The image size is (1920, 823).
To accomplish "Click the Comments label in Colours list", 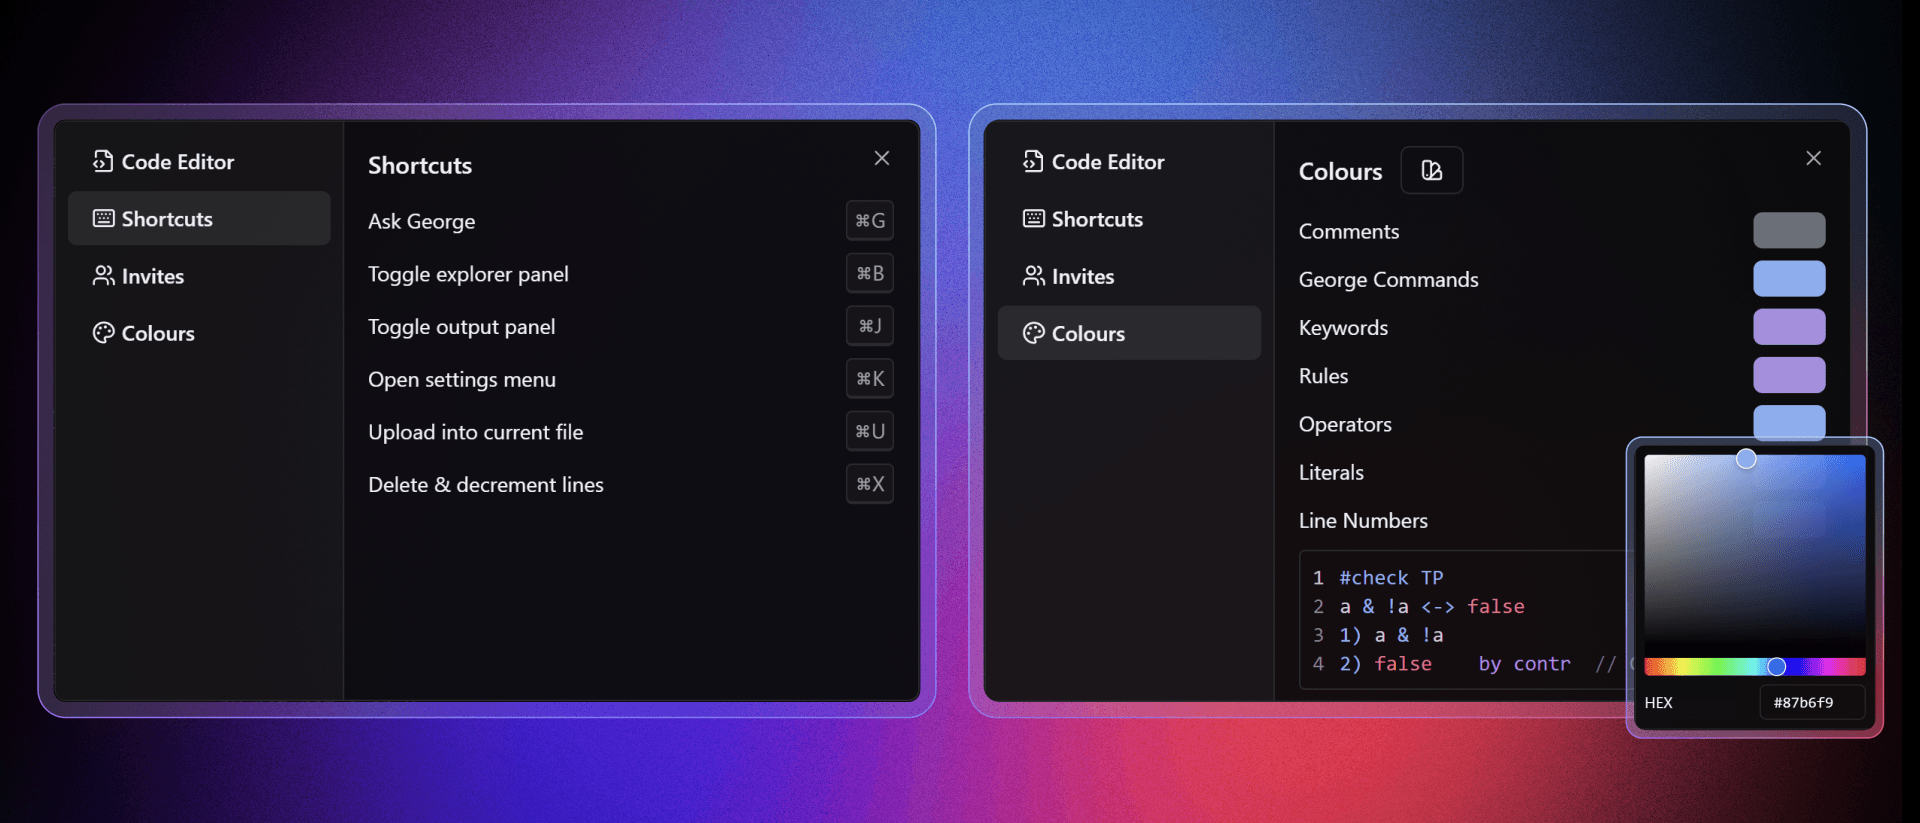I will coord(1349,231).
